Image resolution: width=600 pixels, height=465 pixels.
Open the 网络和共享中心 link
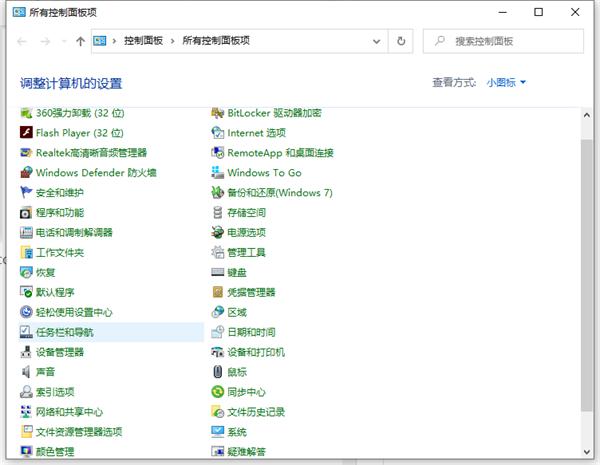(x=69, y=412)
